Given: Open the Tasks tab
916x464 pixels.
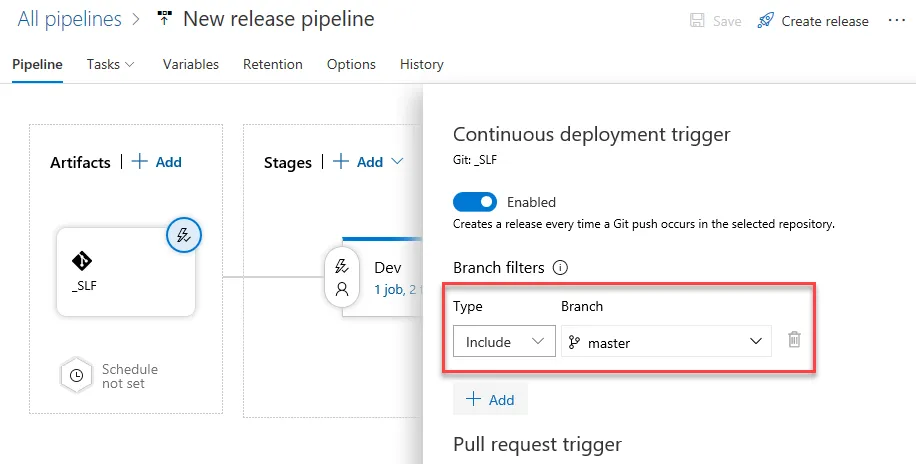Looking at the screenshot, I should coord(110,64).
